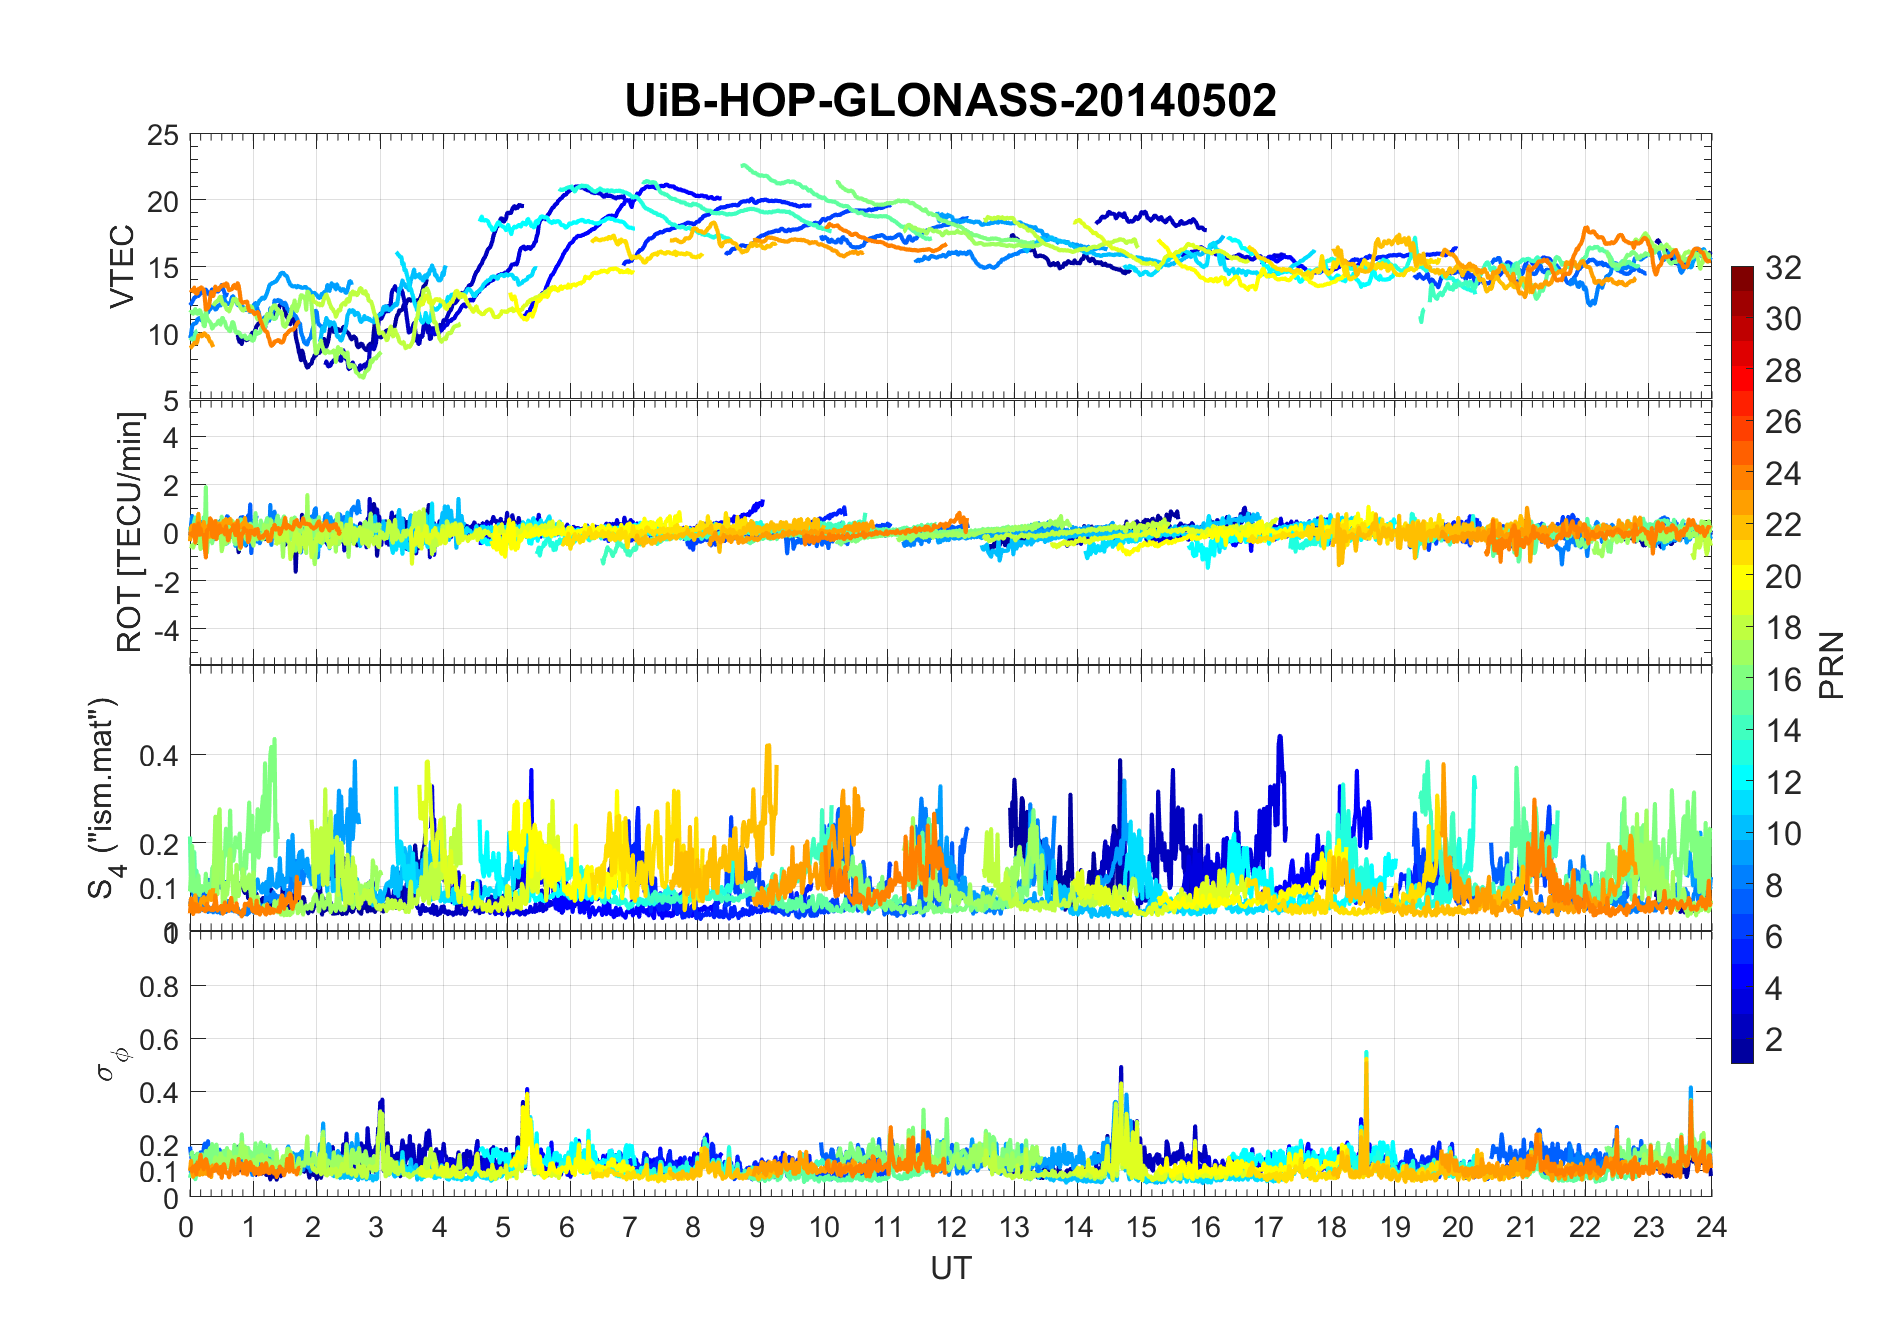Click colorbar tick label 12
Image resolution: width=1902 pixels, height=1330 pixels.
(1783, 782)
